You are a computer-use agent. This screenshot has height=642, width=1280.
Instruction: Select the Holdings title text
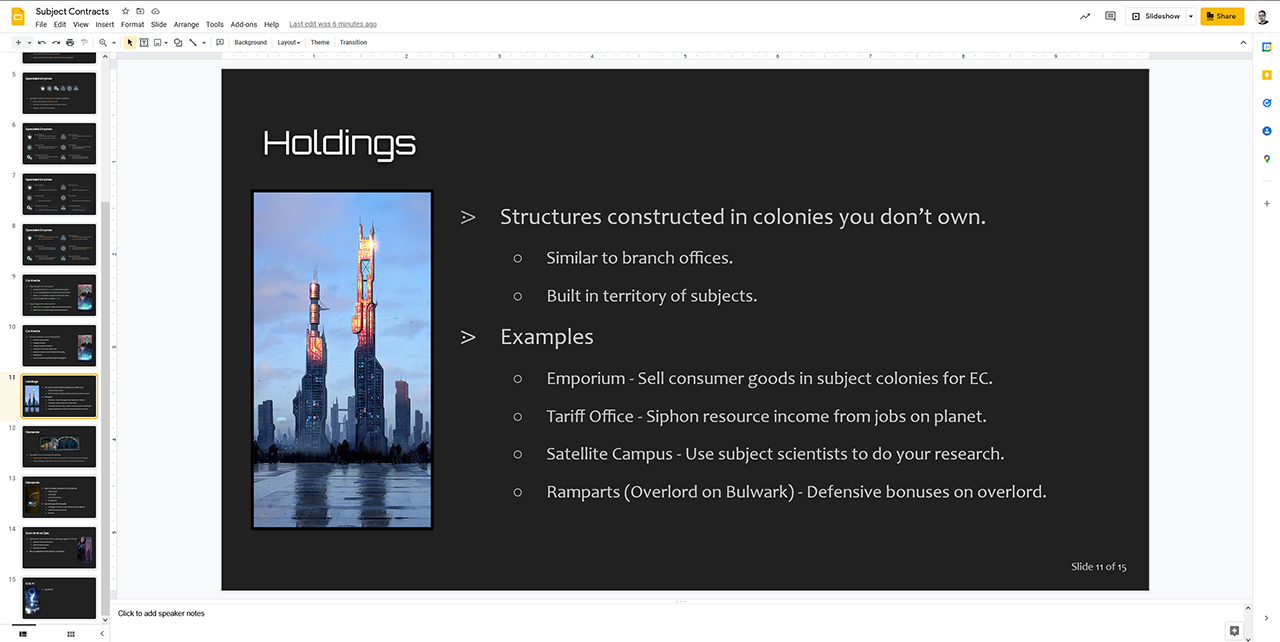click(x=339, y=144)
